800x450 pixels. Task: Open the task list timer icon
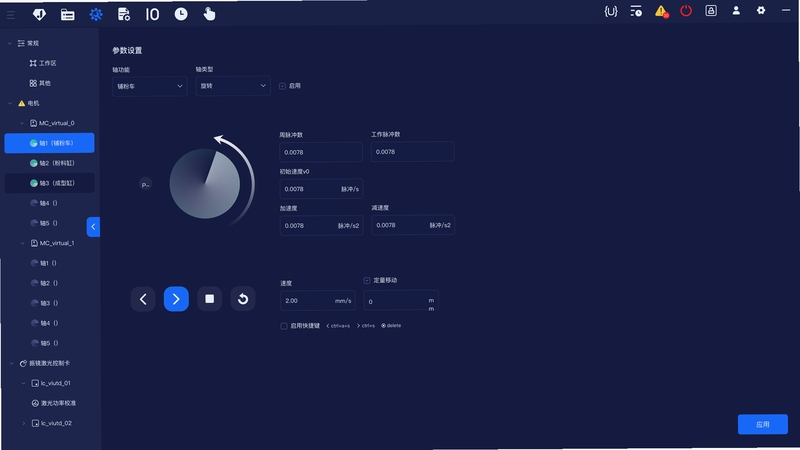point(636,11)
